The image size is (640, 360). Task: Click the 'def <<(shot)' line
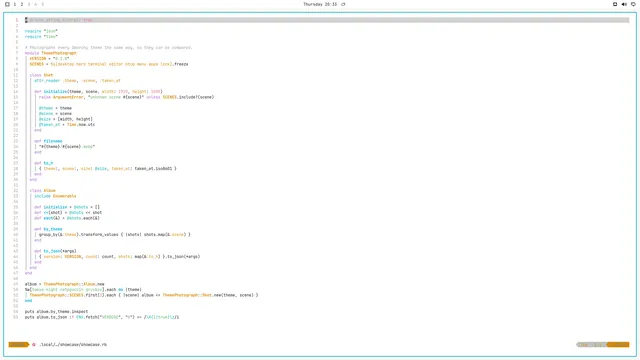pos(68,213)
